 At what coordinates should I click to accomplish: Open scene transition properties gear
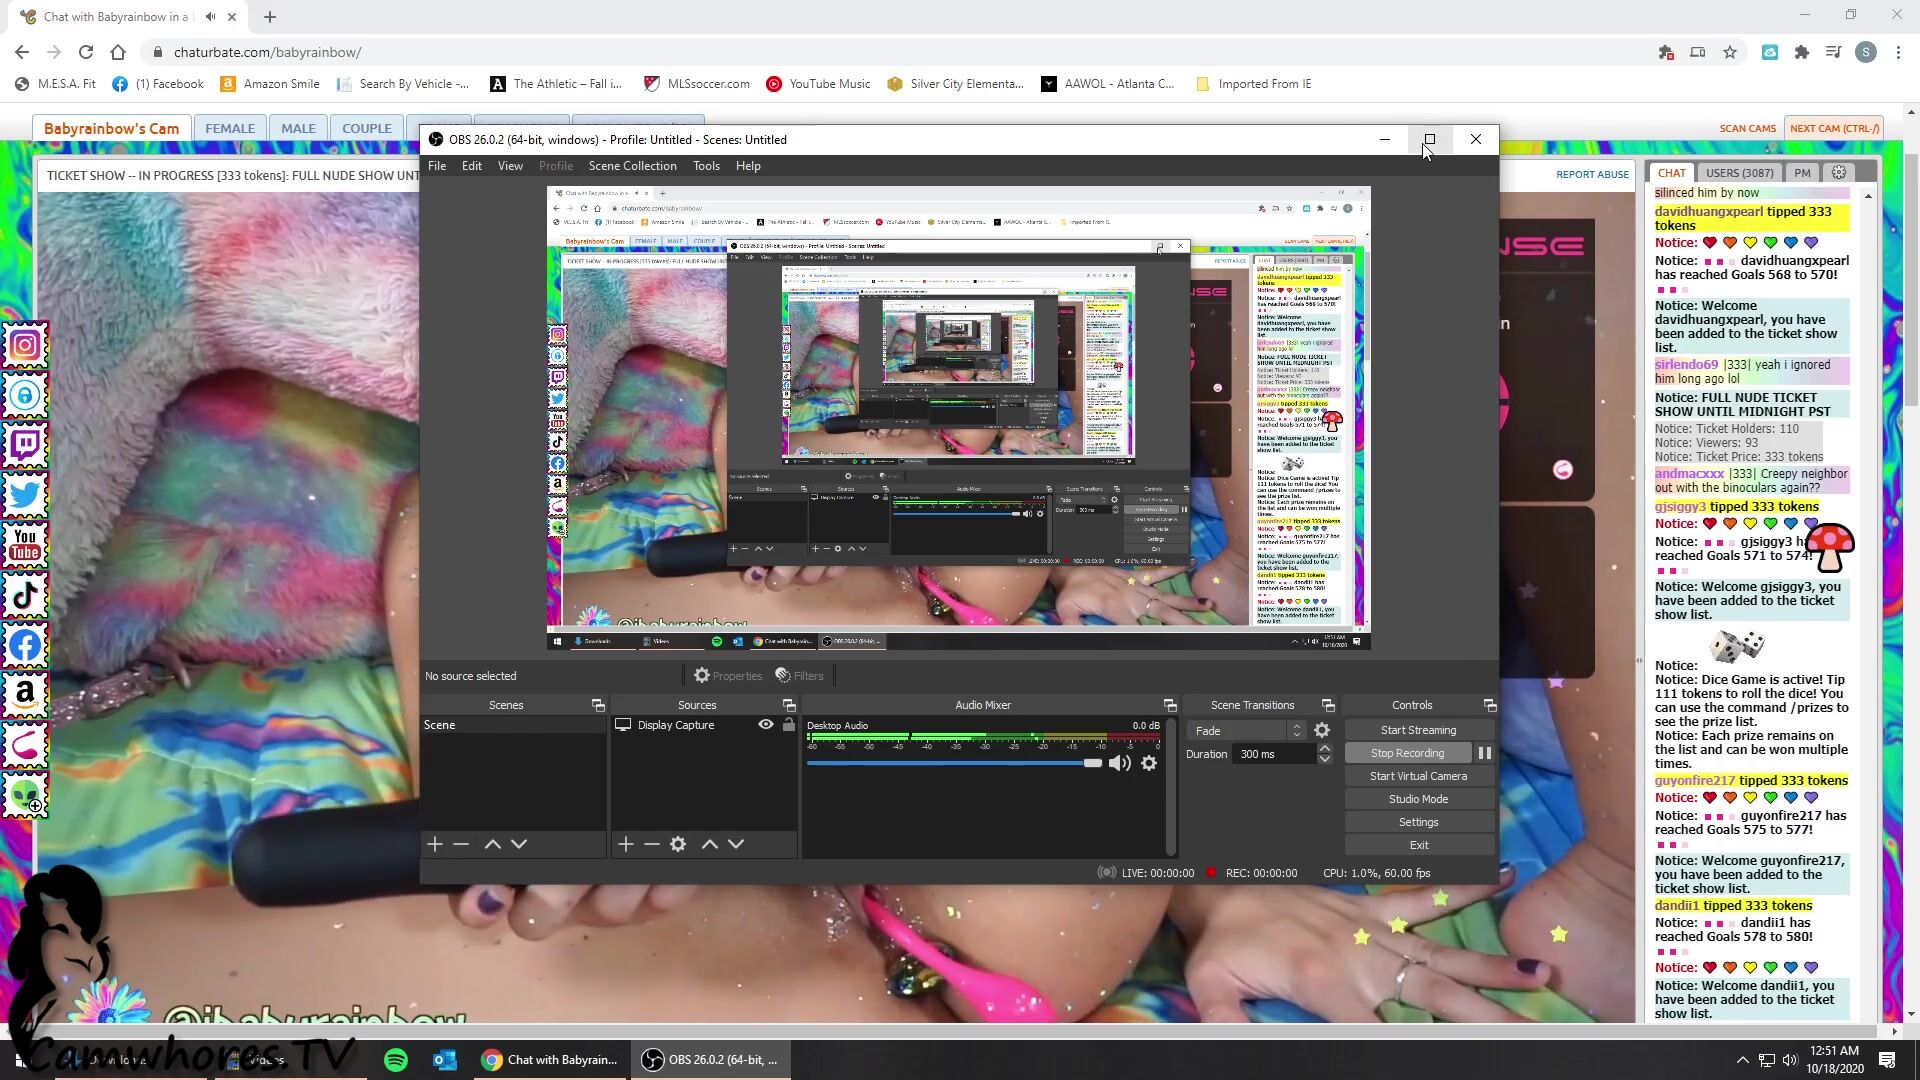click(1322, 731)
